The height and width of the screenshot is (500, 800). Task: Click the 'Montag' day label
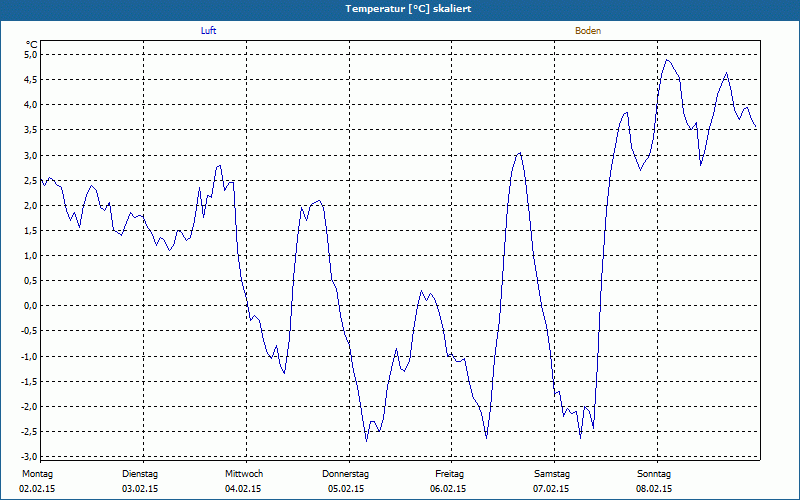point(37,474)
